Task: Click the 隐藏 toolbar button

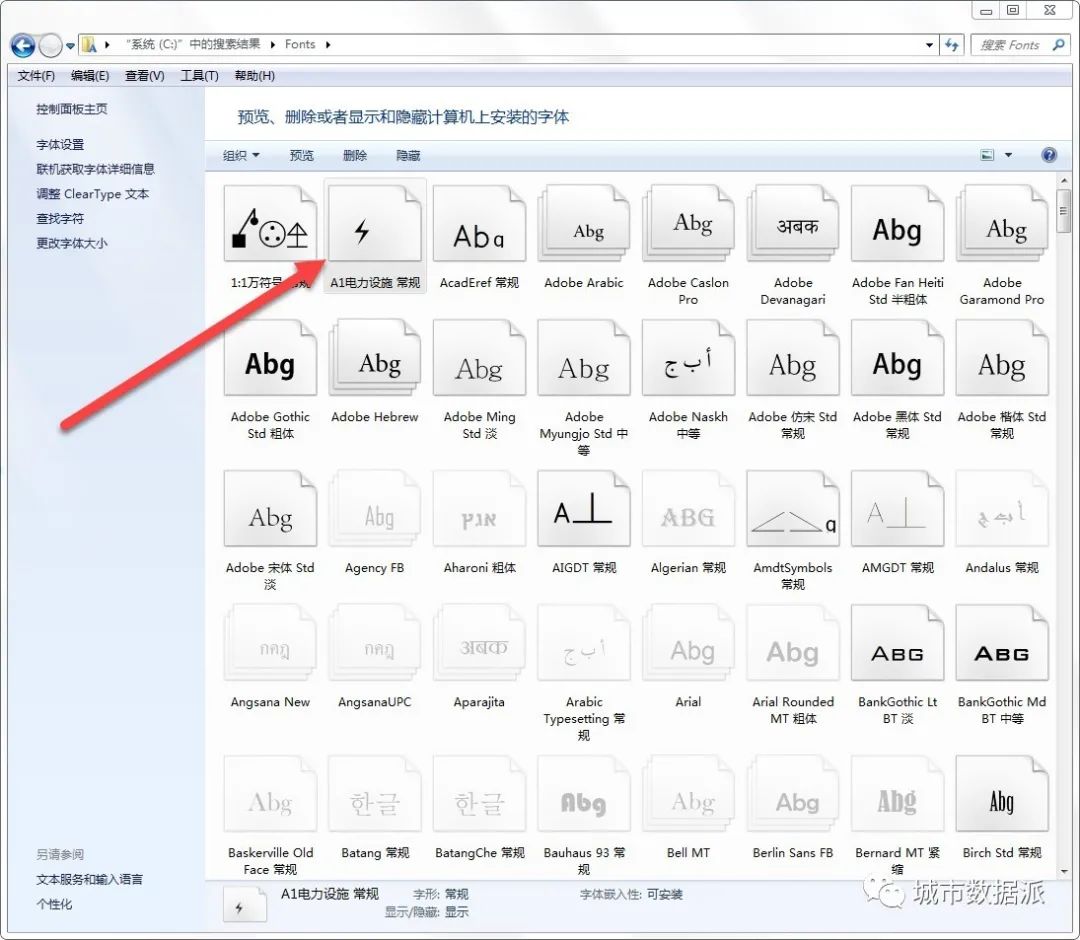Action: click(408, 156)
